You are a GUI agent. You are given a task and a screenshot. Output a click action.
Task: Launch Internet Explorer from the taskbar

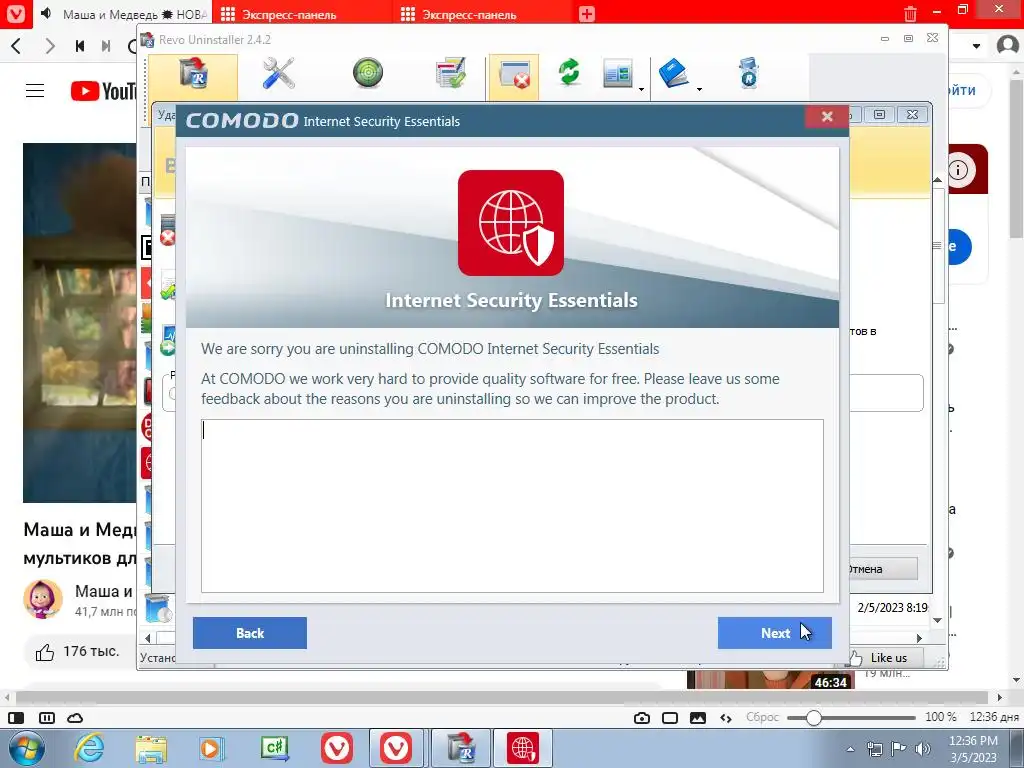(x=89, y=748)
